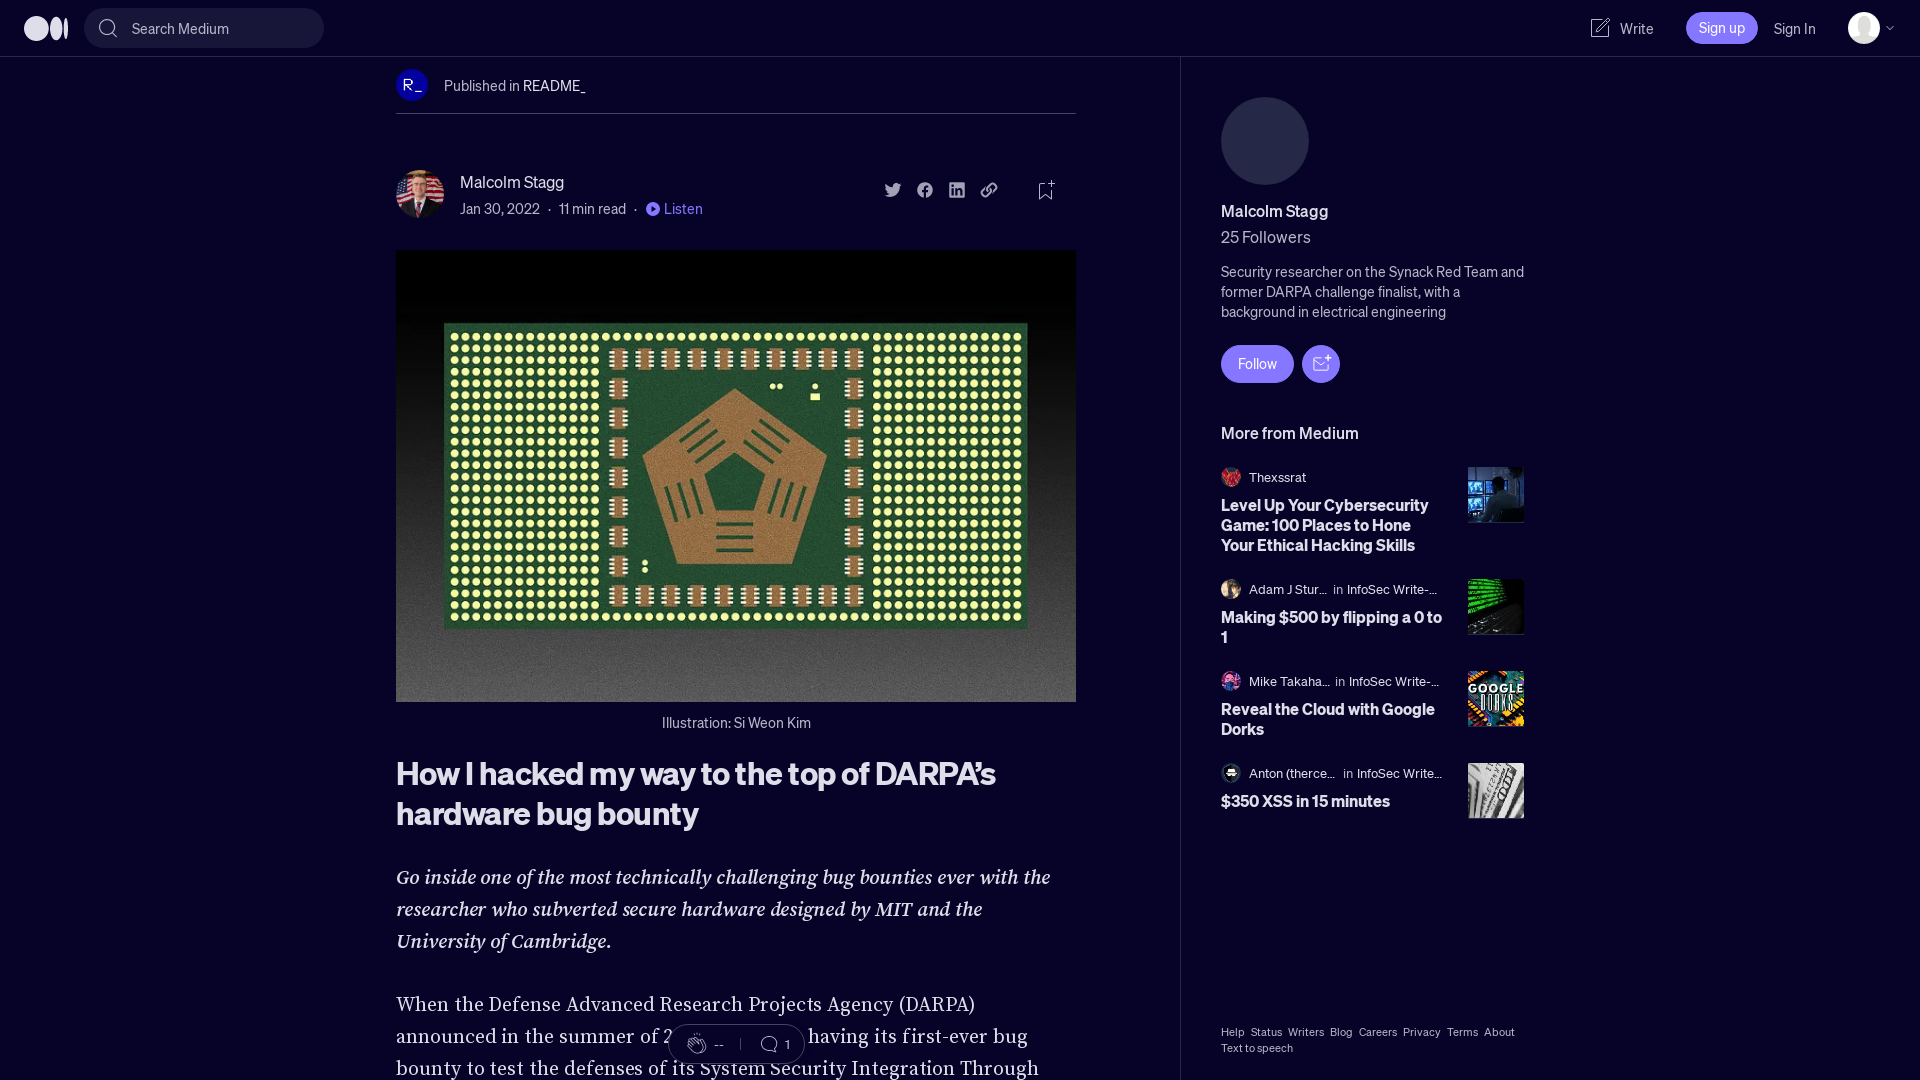Click the Write pencil icon

coord(1600,28)
